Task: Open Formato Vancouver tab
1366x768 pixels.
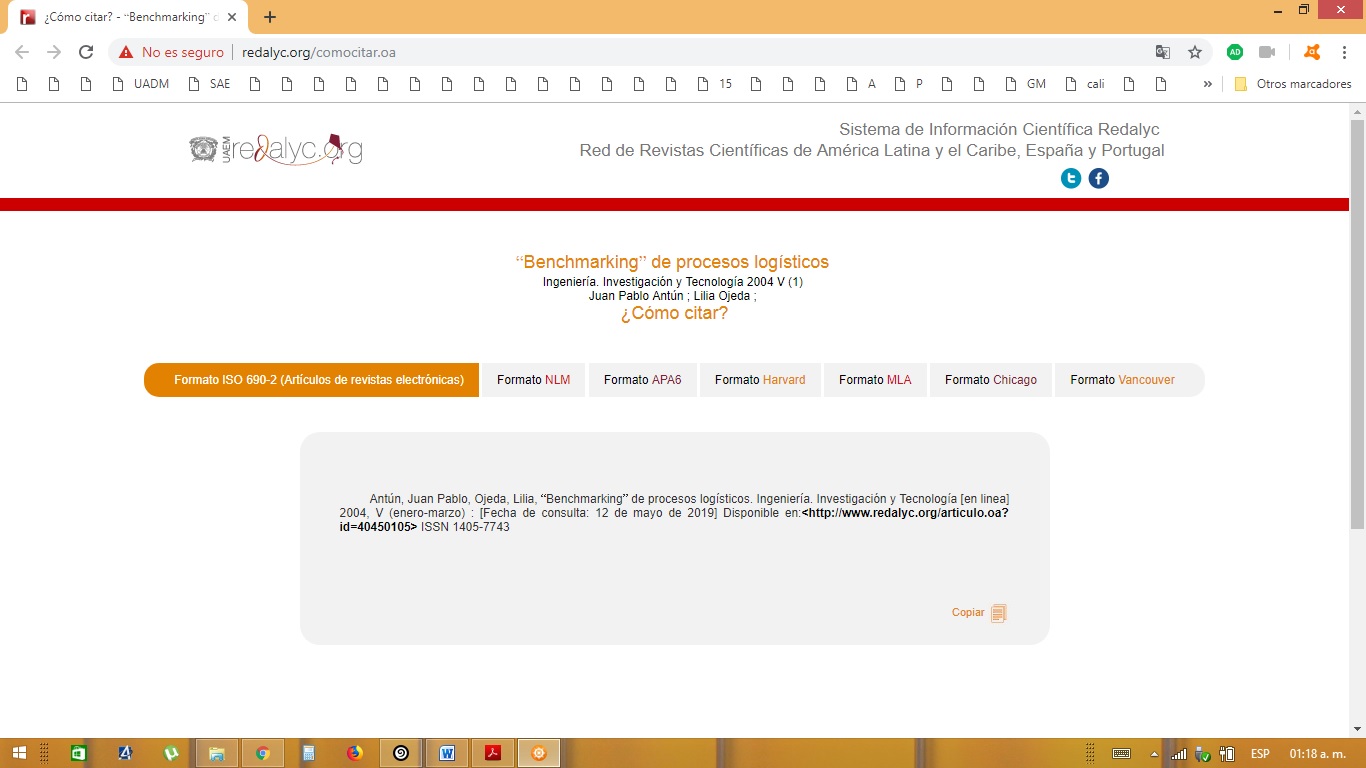Action: pos(1122,380)
